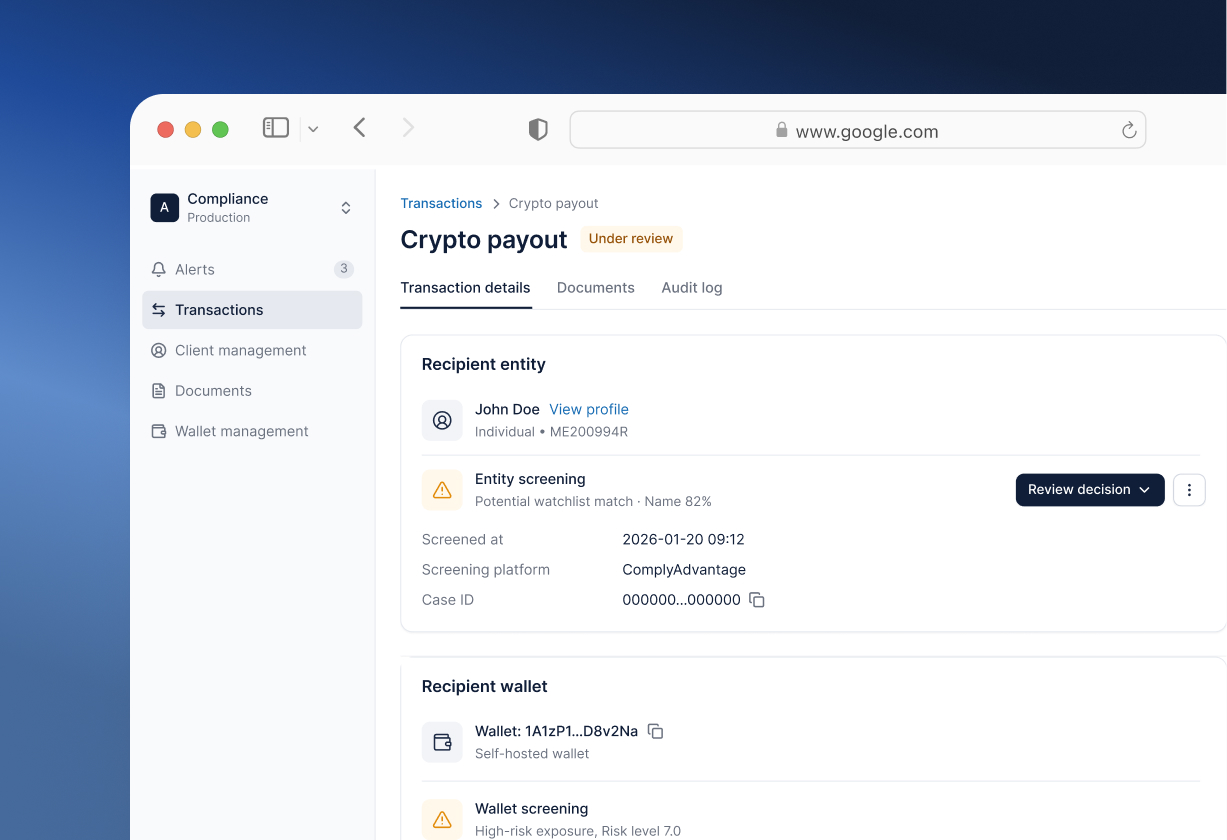Switch to the Audit log tab
Image resolution: width=1227 pixels, height=840 pixels.
[x=692, y=288]
